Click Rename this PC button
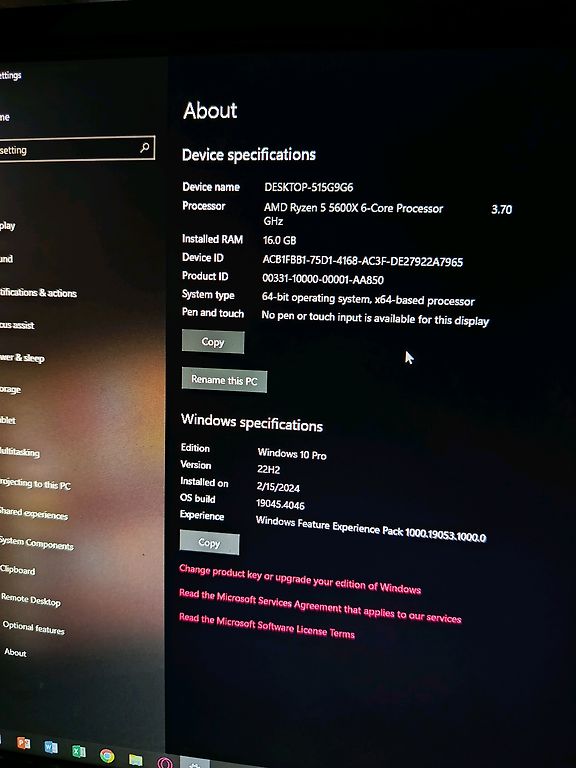 tap(224, 380)
